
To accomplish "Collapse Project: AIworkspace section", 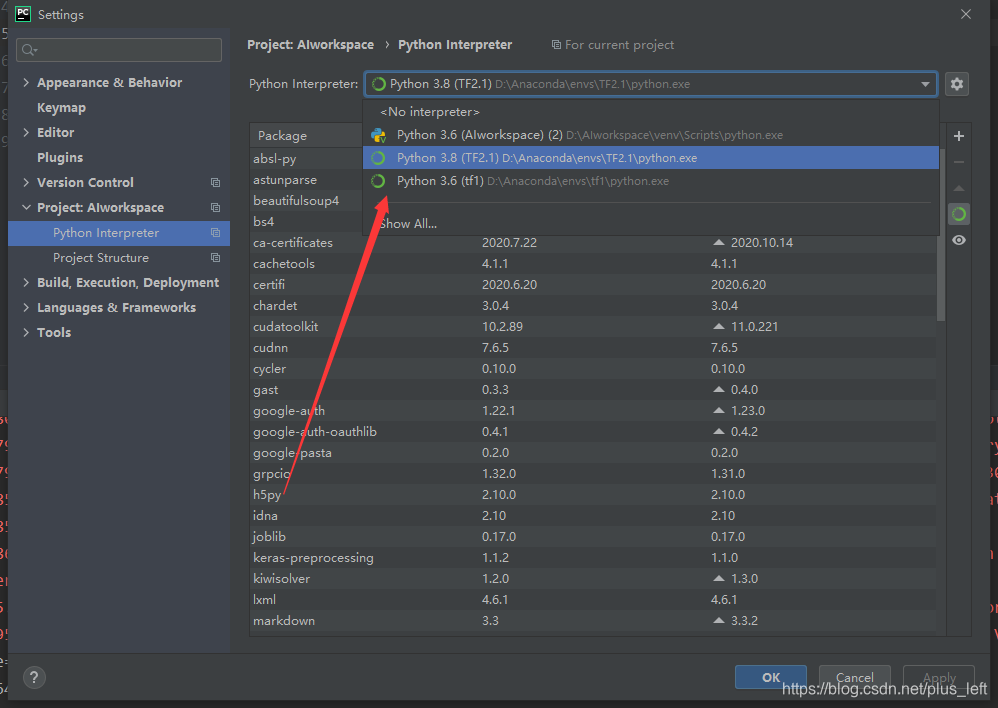I will [x=26, y=208].
